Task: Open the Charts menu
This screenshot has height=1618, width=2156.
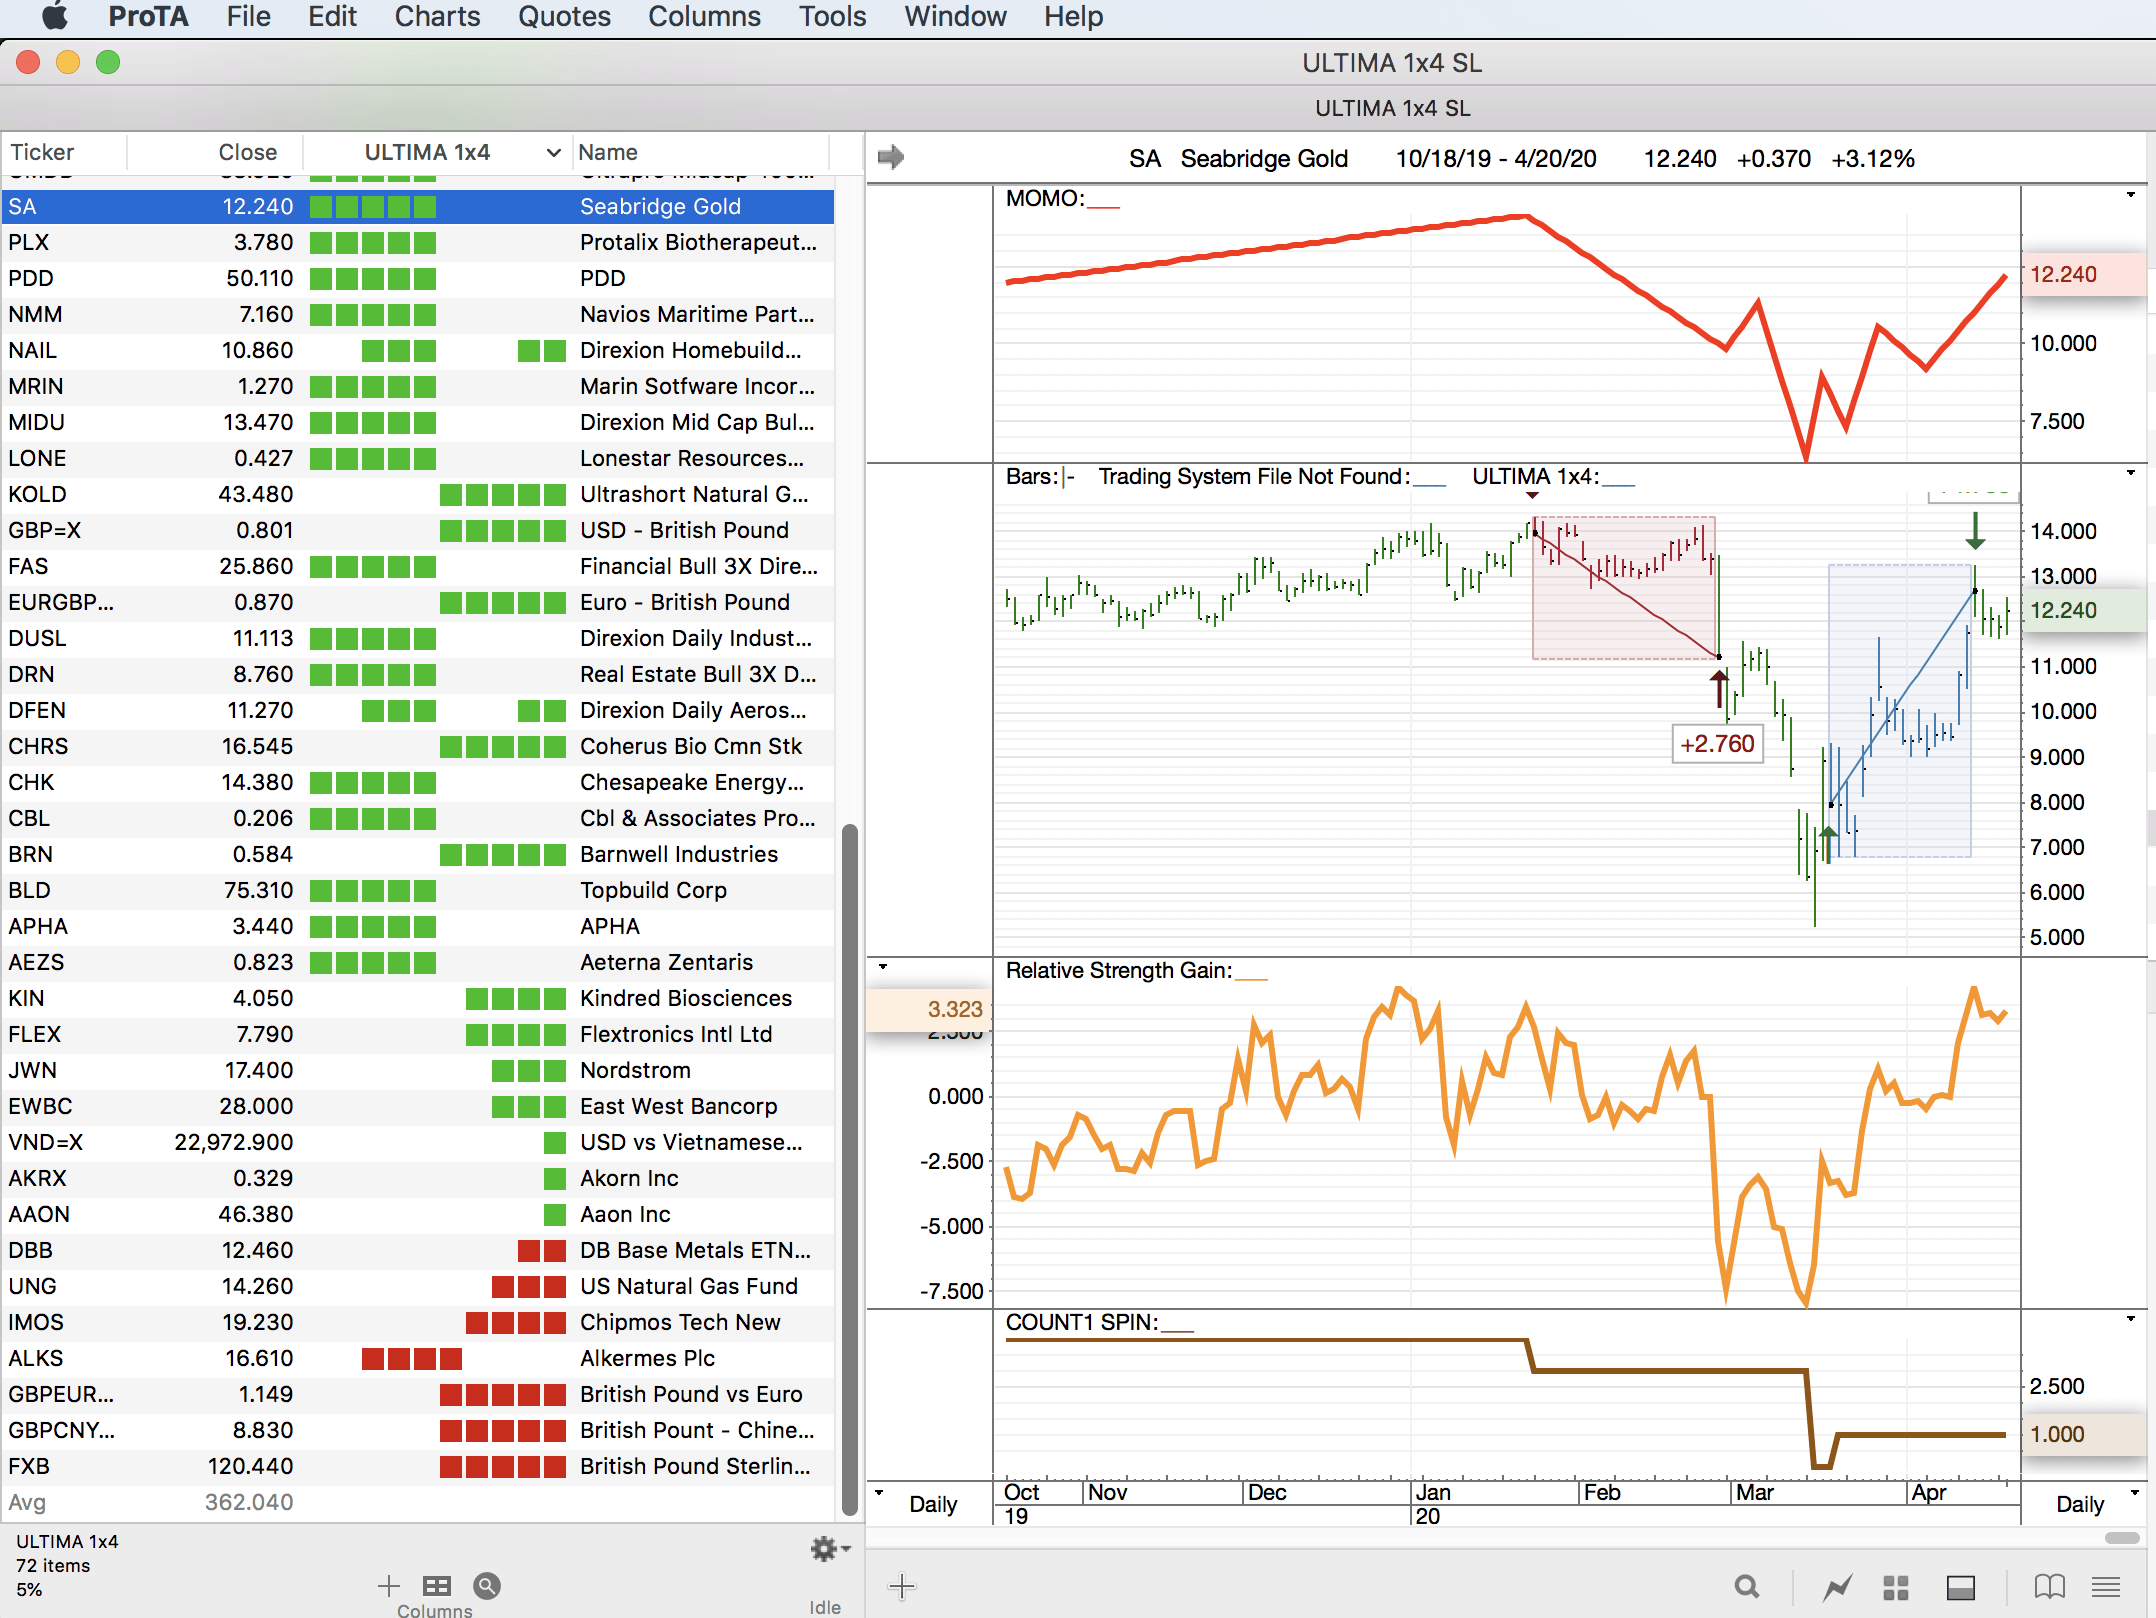Action: tap(437, 17)
